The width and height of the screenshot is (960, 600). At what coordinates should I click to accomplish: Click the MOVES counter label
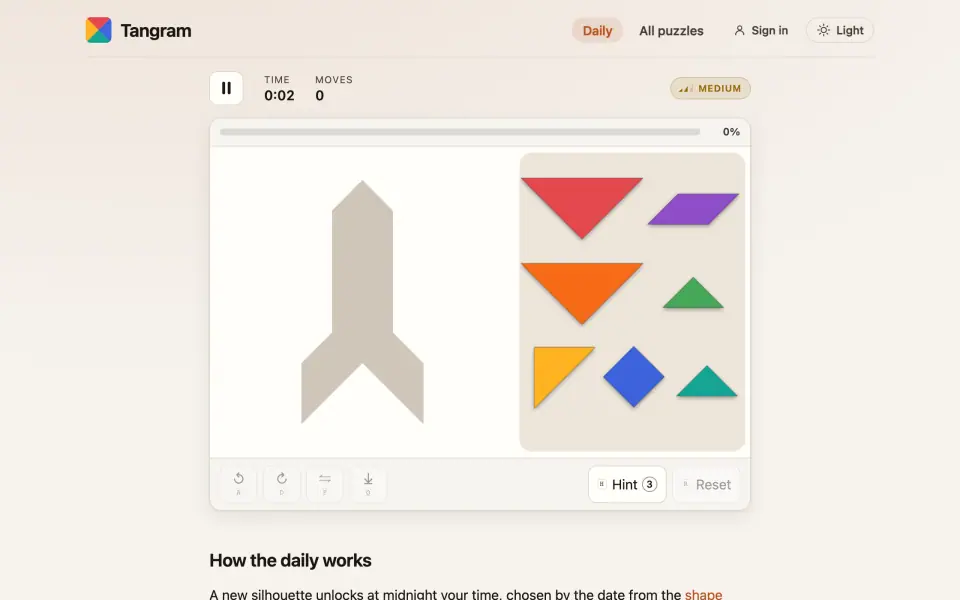[334, 80]
